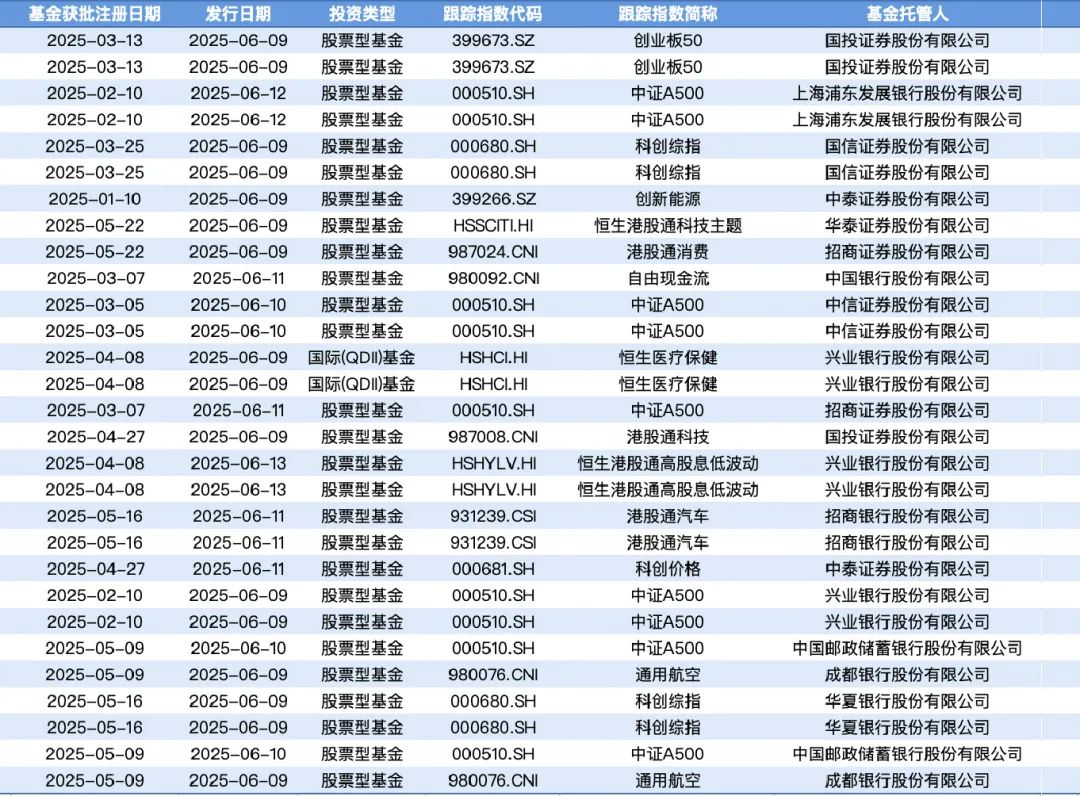Select 2025-05-22 date in the 港股通消费 row
This screenshot has width=1080, height=796.
click(x=94, y=252)
